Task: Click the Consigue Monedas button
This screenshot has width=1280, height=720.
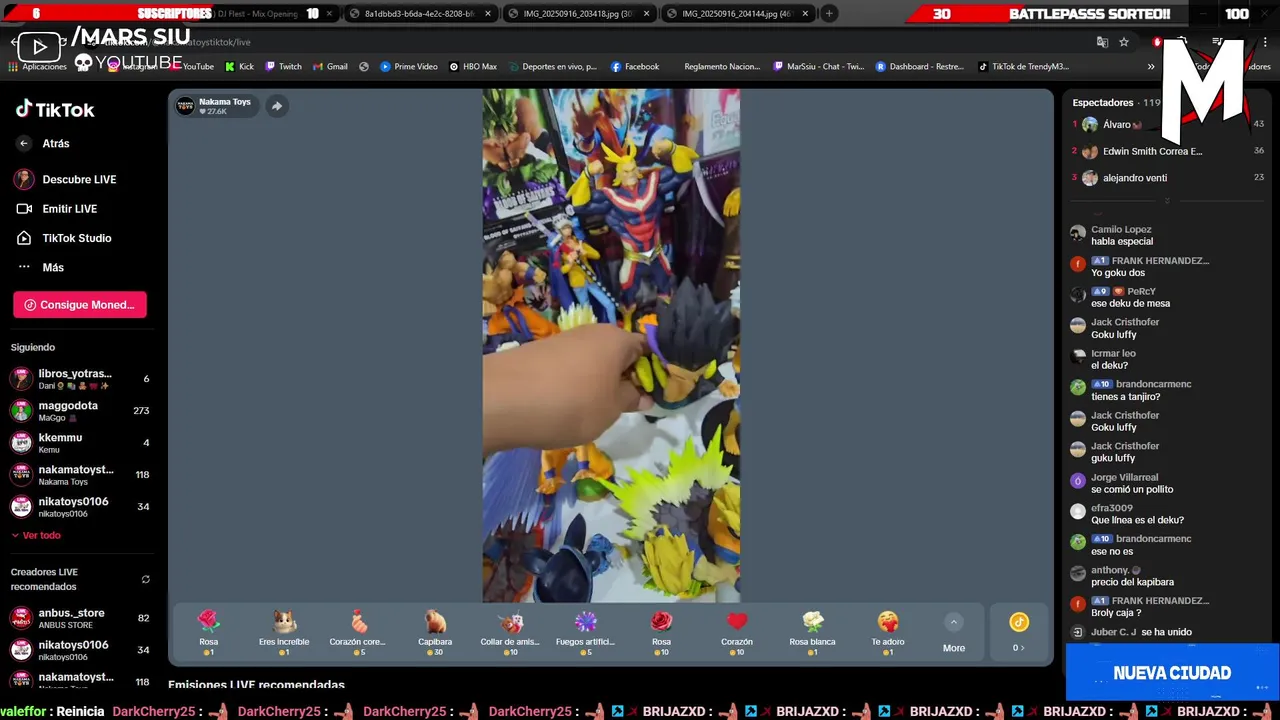Action: pyautogui.click(x=80, y=305)
